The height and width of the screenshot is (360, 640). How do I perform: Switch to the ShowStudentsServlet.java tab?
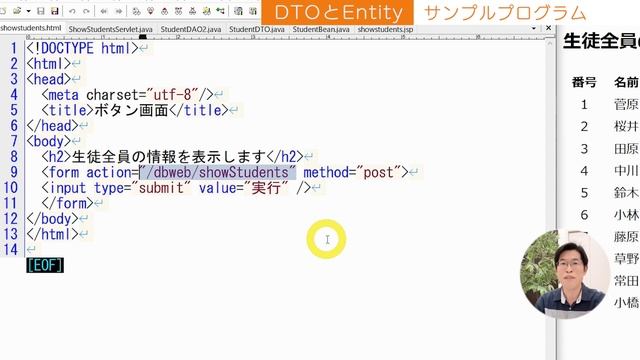tap(111, 29)
